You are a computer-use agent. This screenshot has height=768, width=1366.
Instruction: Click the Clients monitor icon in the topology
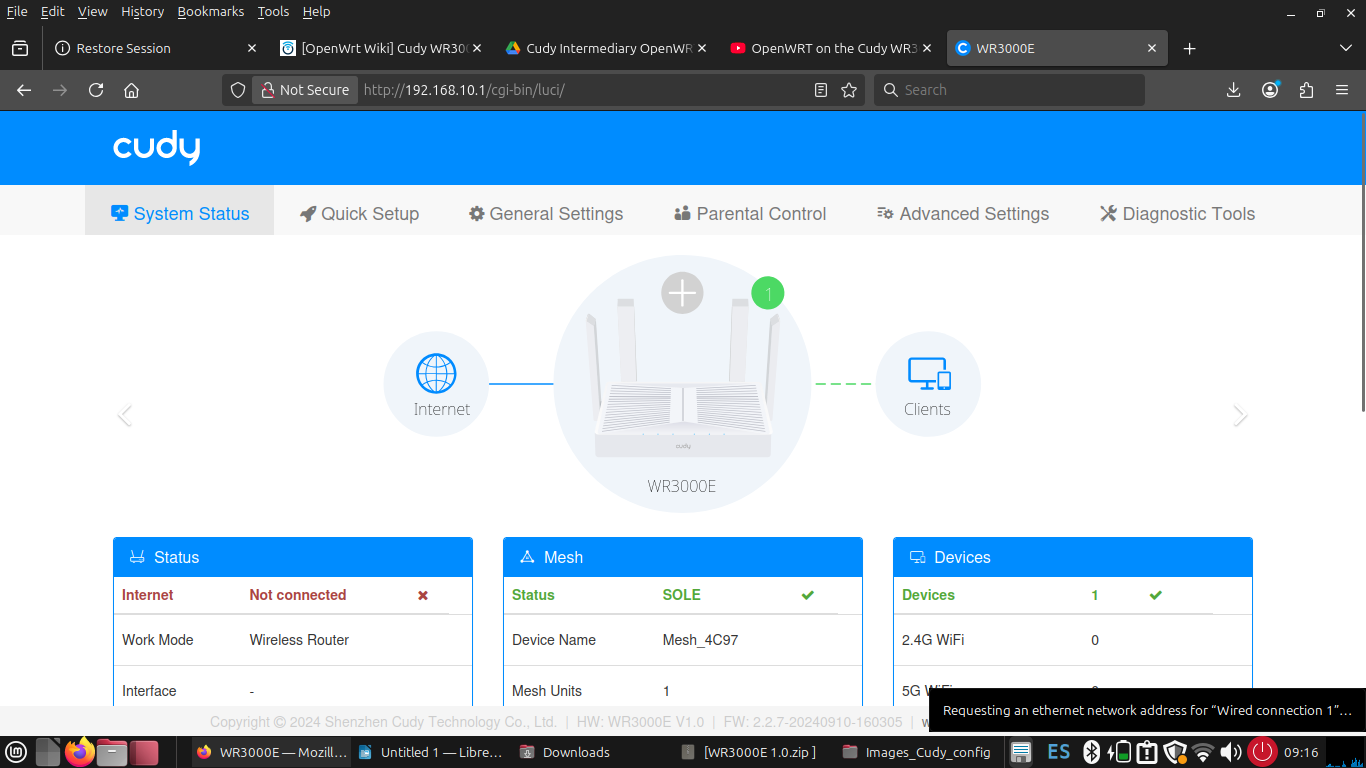coord(928,372)
